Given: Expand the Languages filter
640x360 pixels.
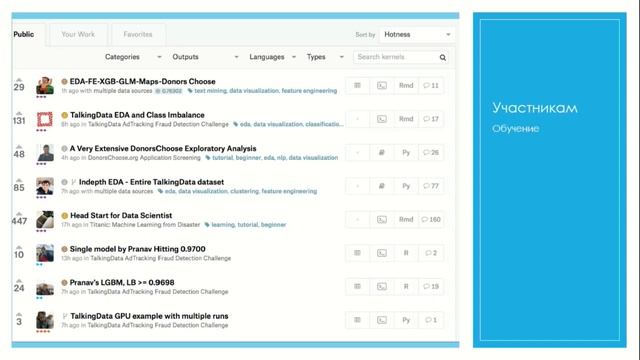Looking at the screenshot, I should pos(272,57).
